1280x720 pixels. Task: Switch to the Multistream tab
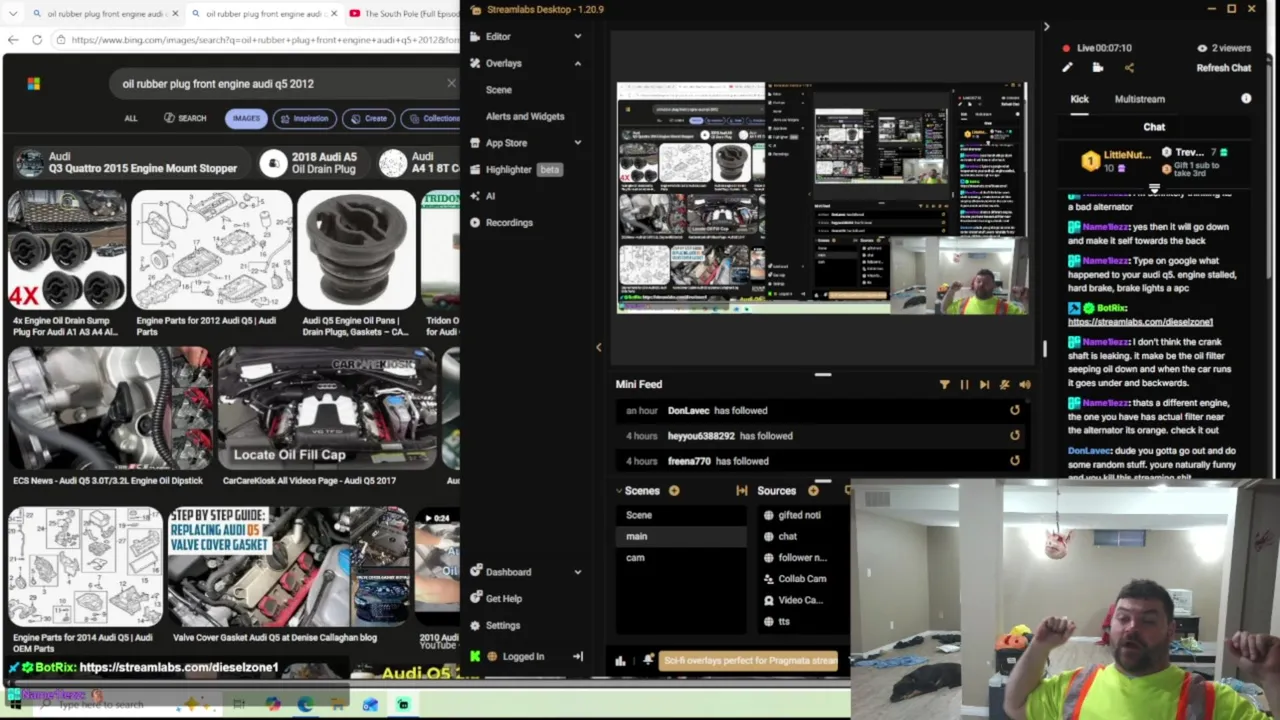click(1140, 99)
